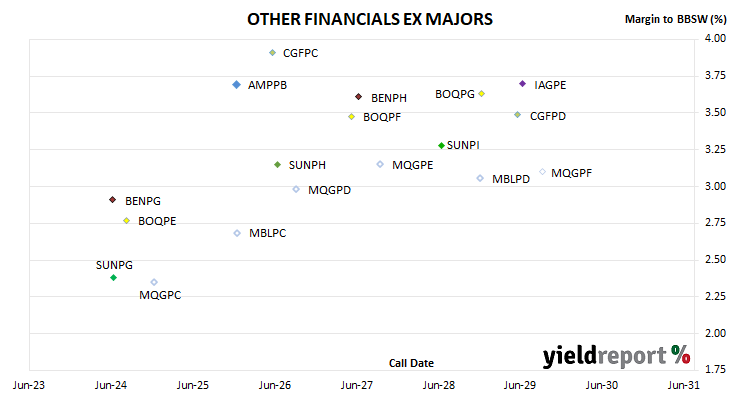
Task: Select the MBLPC hollow diamond marker
Action: [237, 233]
